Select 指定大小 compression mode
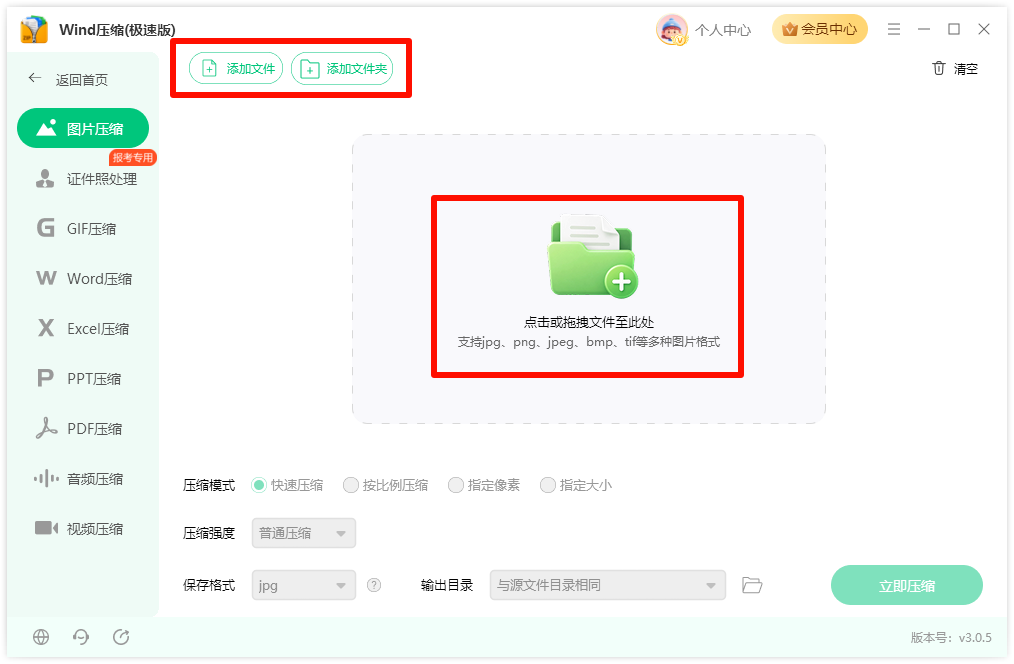The image size is (1014, 664). coord(576,485)
